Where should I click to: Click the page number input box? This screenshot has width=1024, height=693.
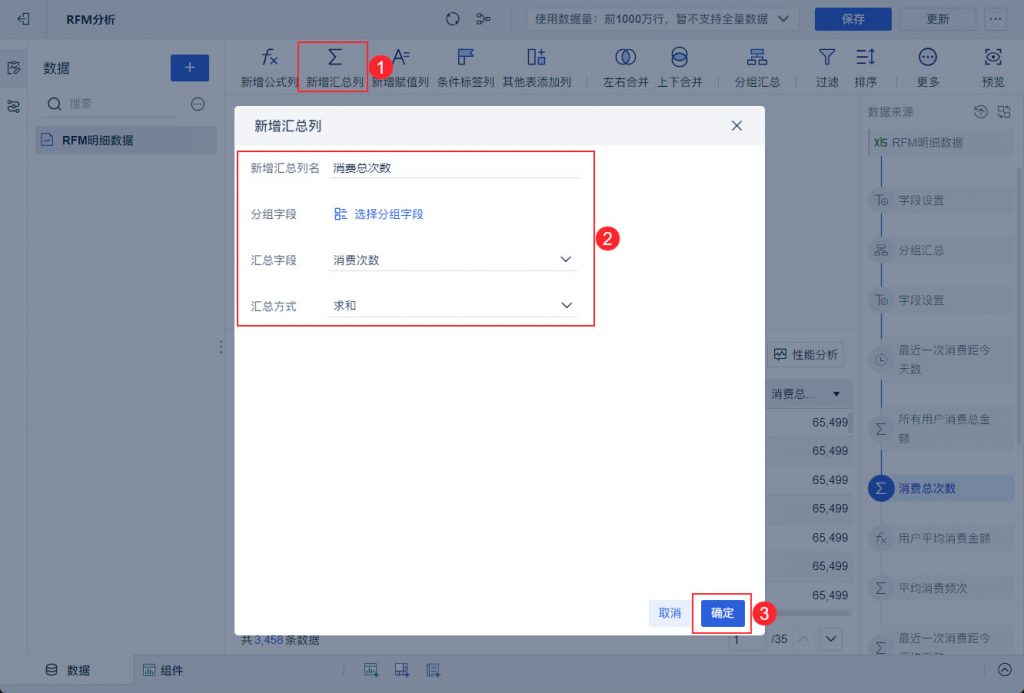pos(747,639)
